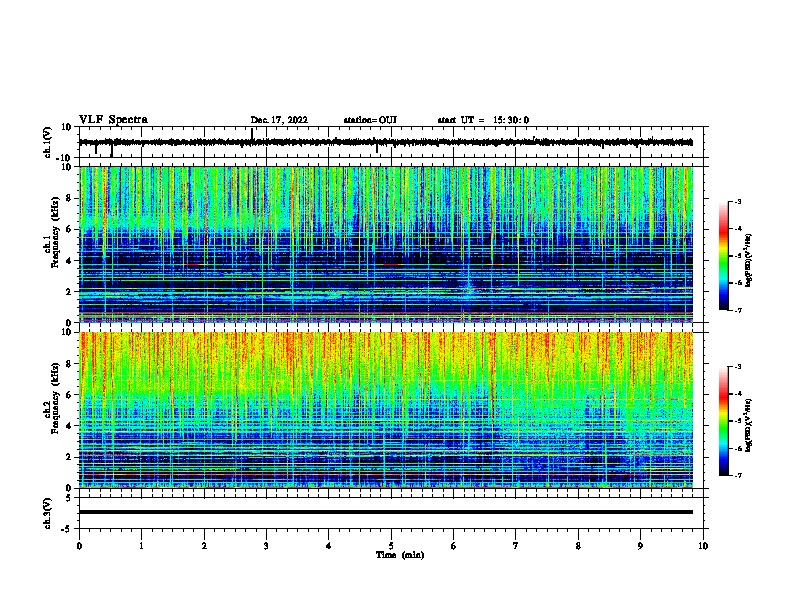Click the ch.2 "Frequency (kHz)" axis label
The width and height of the screenshot is (792, 612).
(56, 398)
